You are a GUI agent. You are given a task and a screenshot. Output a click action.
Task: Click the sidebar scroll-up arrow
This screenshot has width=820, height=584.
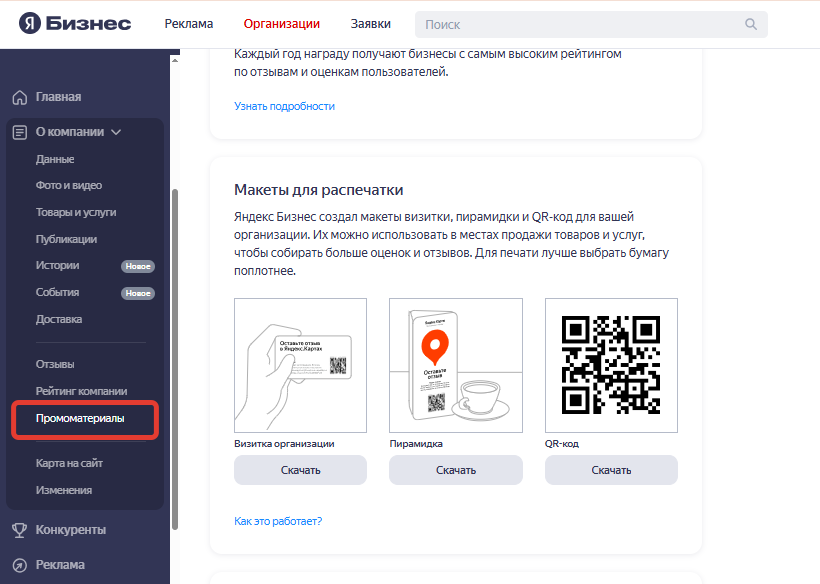175,61
